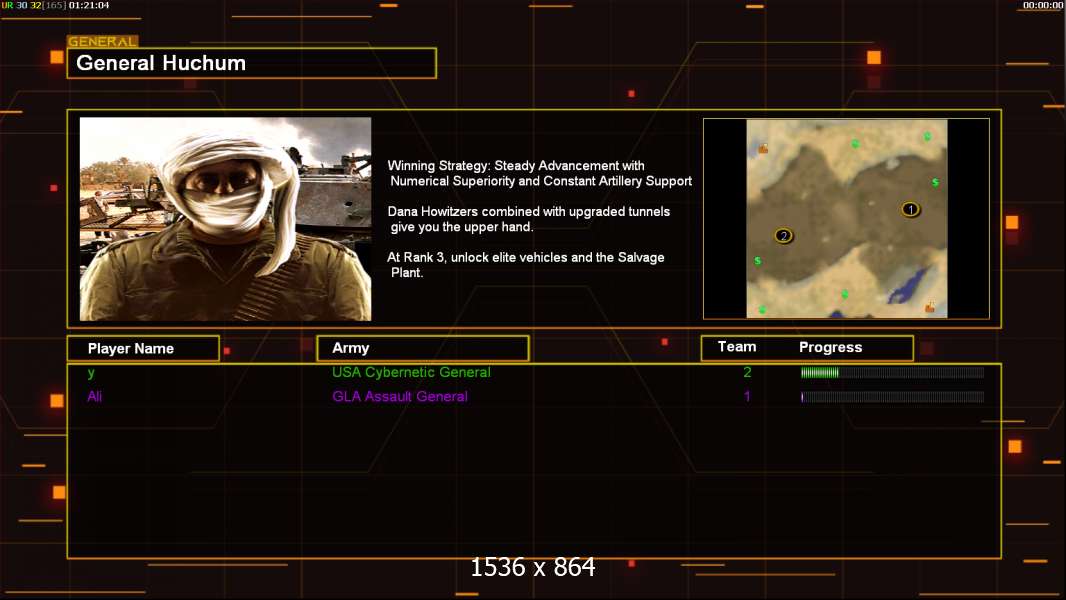Image resolution: width=1066 pixels, height=600 pixels.
Task: Click start position marker 1 on minimap
Action: pos(910,209)
